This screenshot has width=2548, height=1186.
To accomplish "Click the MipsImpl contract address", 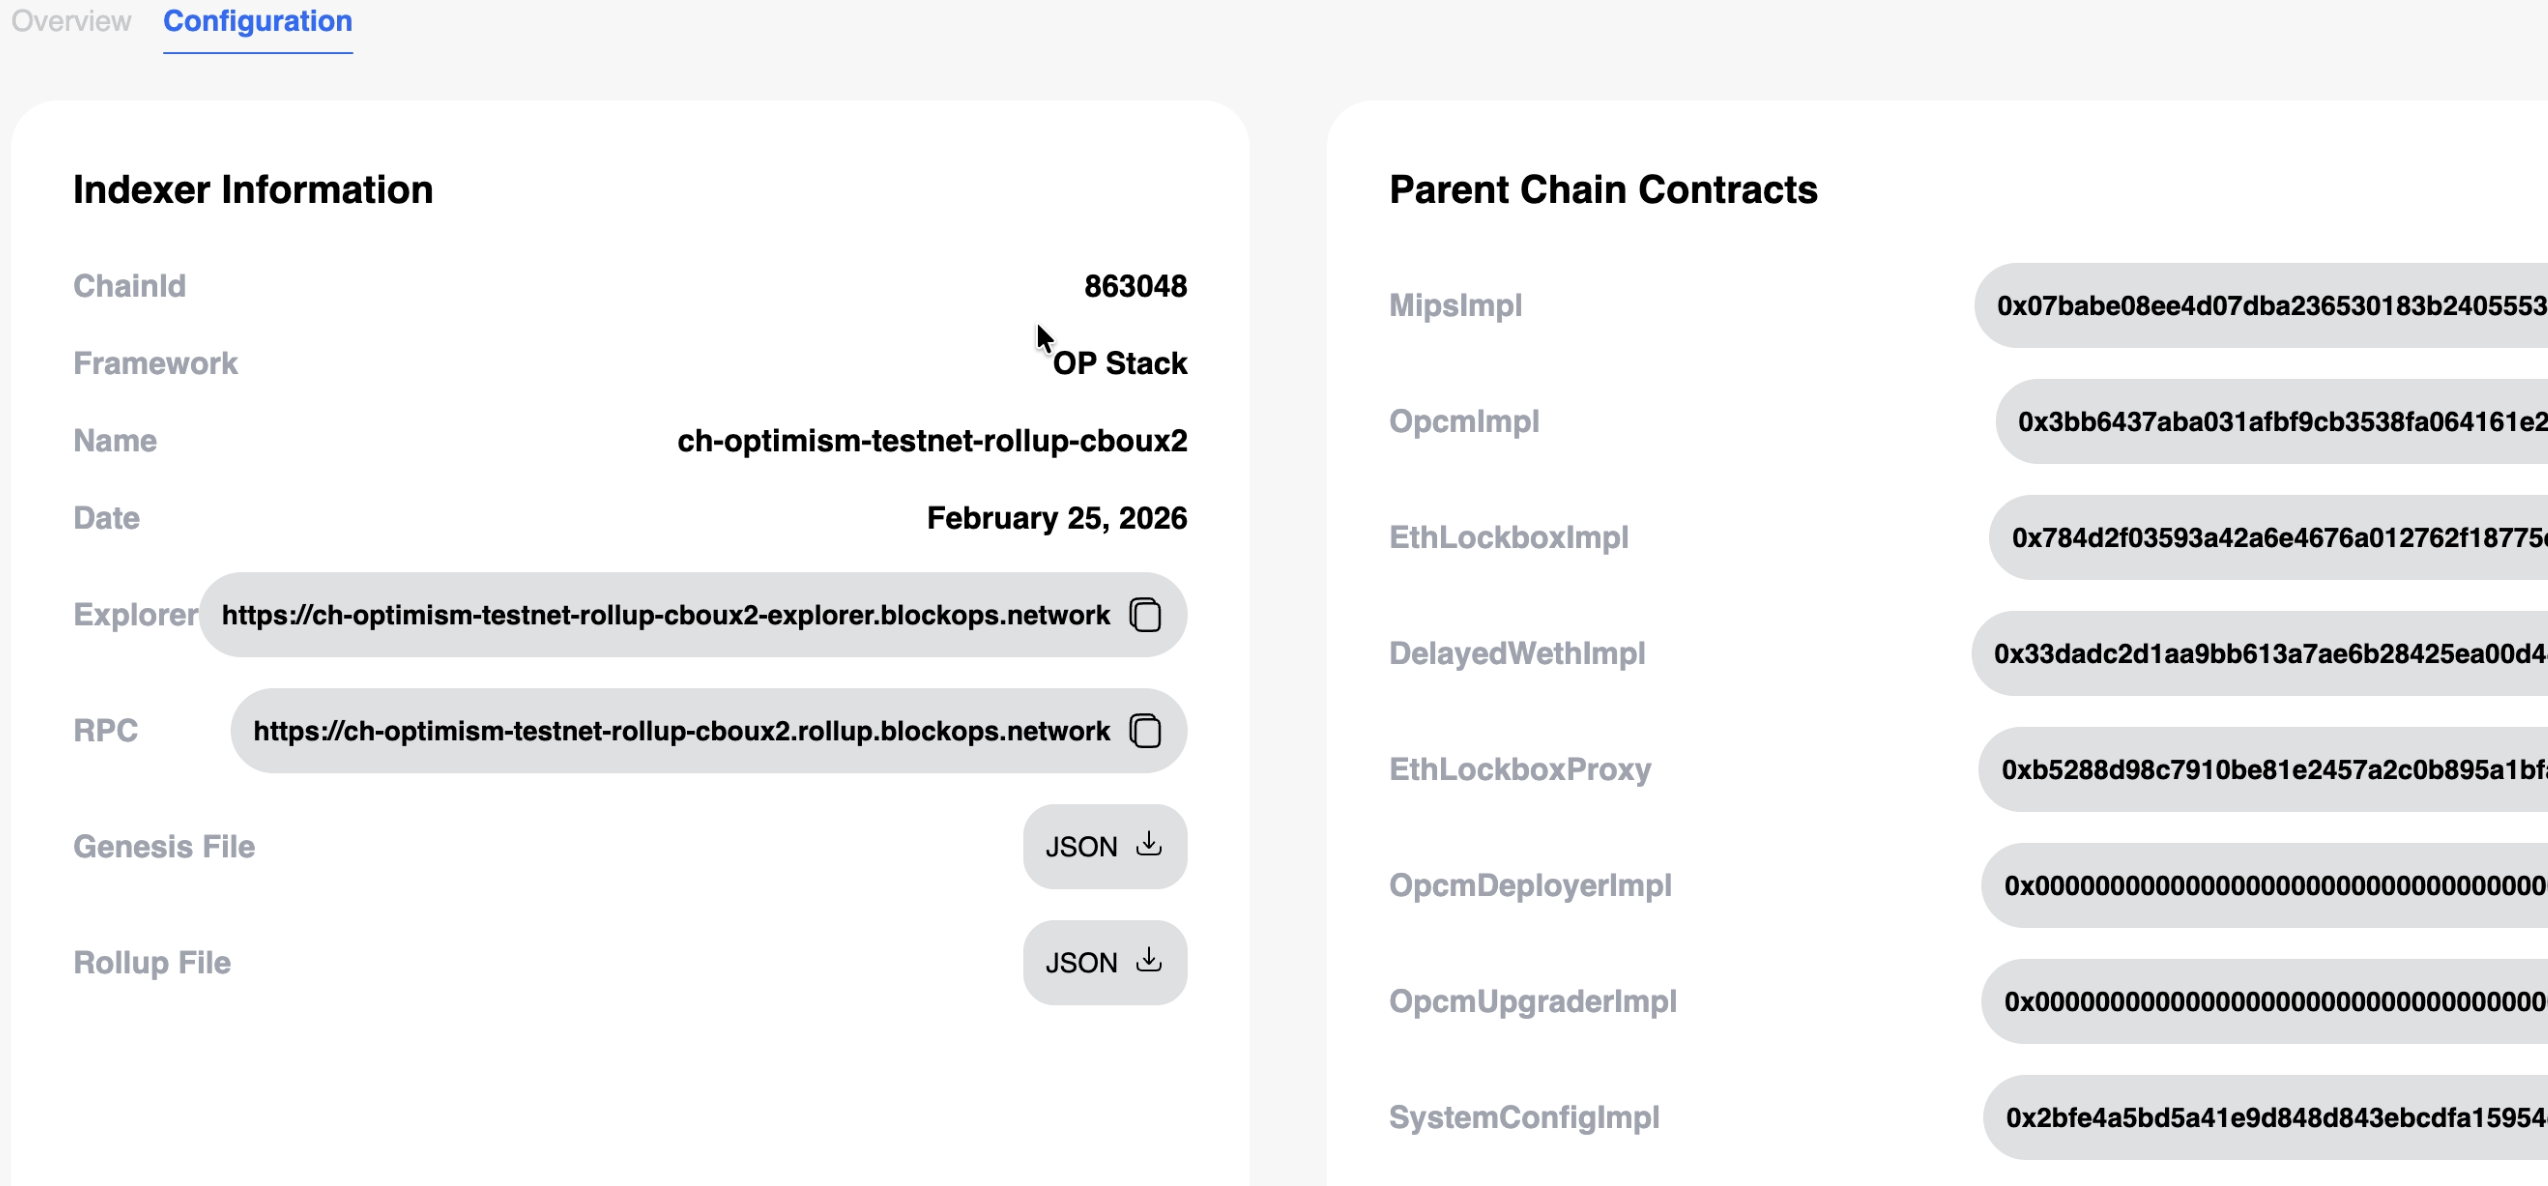I will click(2270, 306).
